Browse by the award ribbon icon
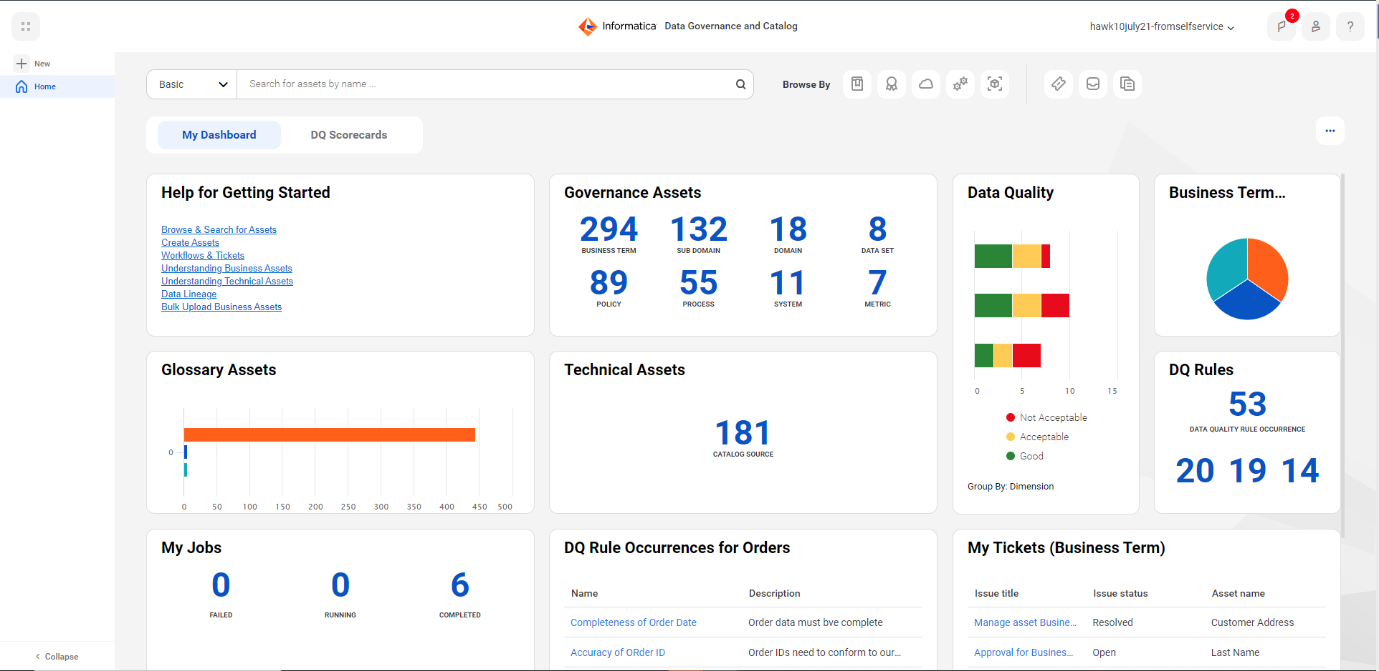Viewport: 1379px width, 671px height. coord(891,84)
